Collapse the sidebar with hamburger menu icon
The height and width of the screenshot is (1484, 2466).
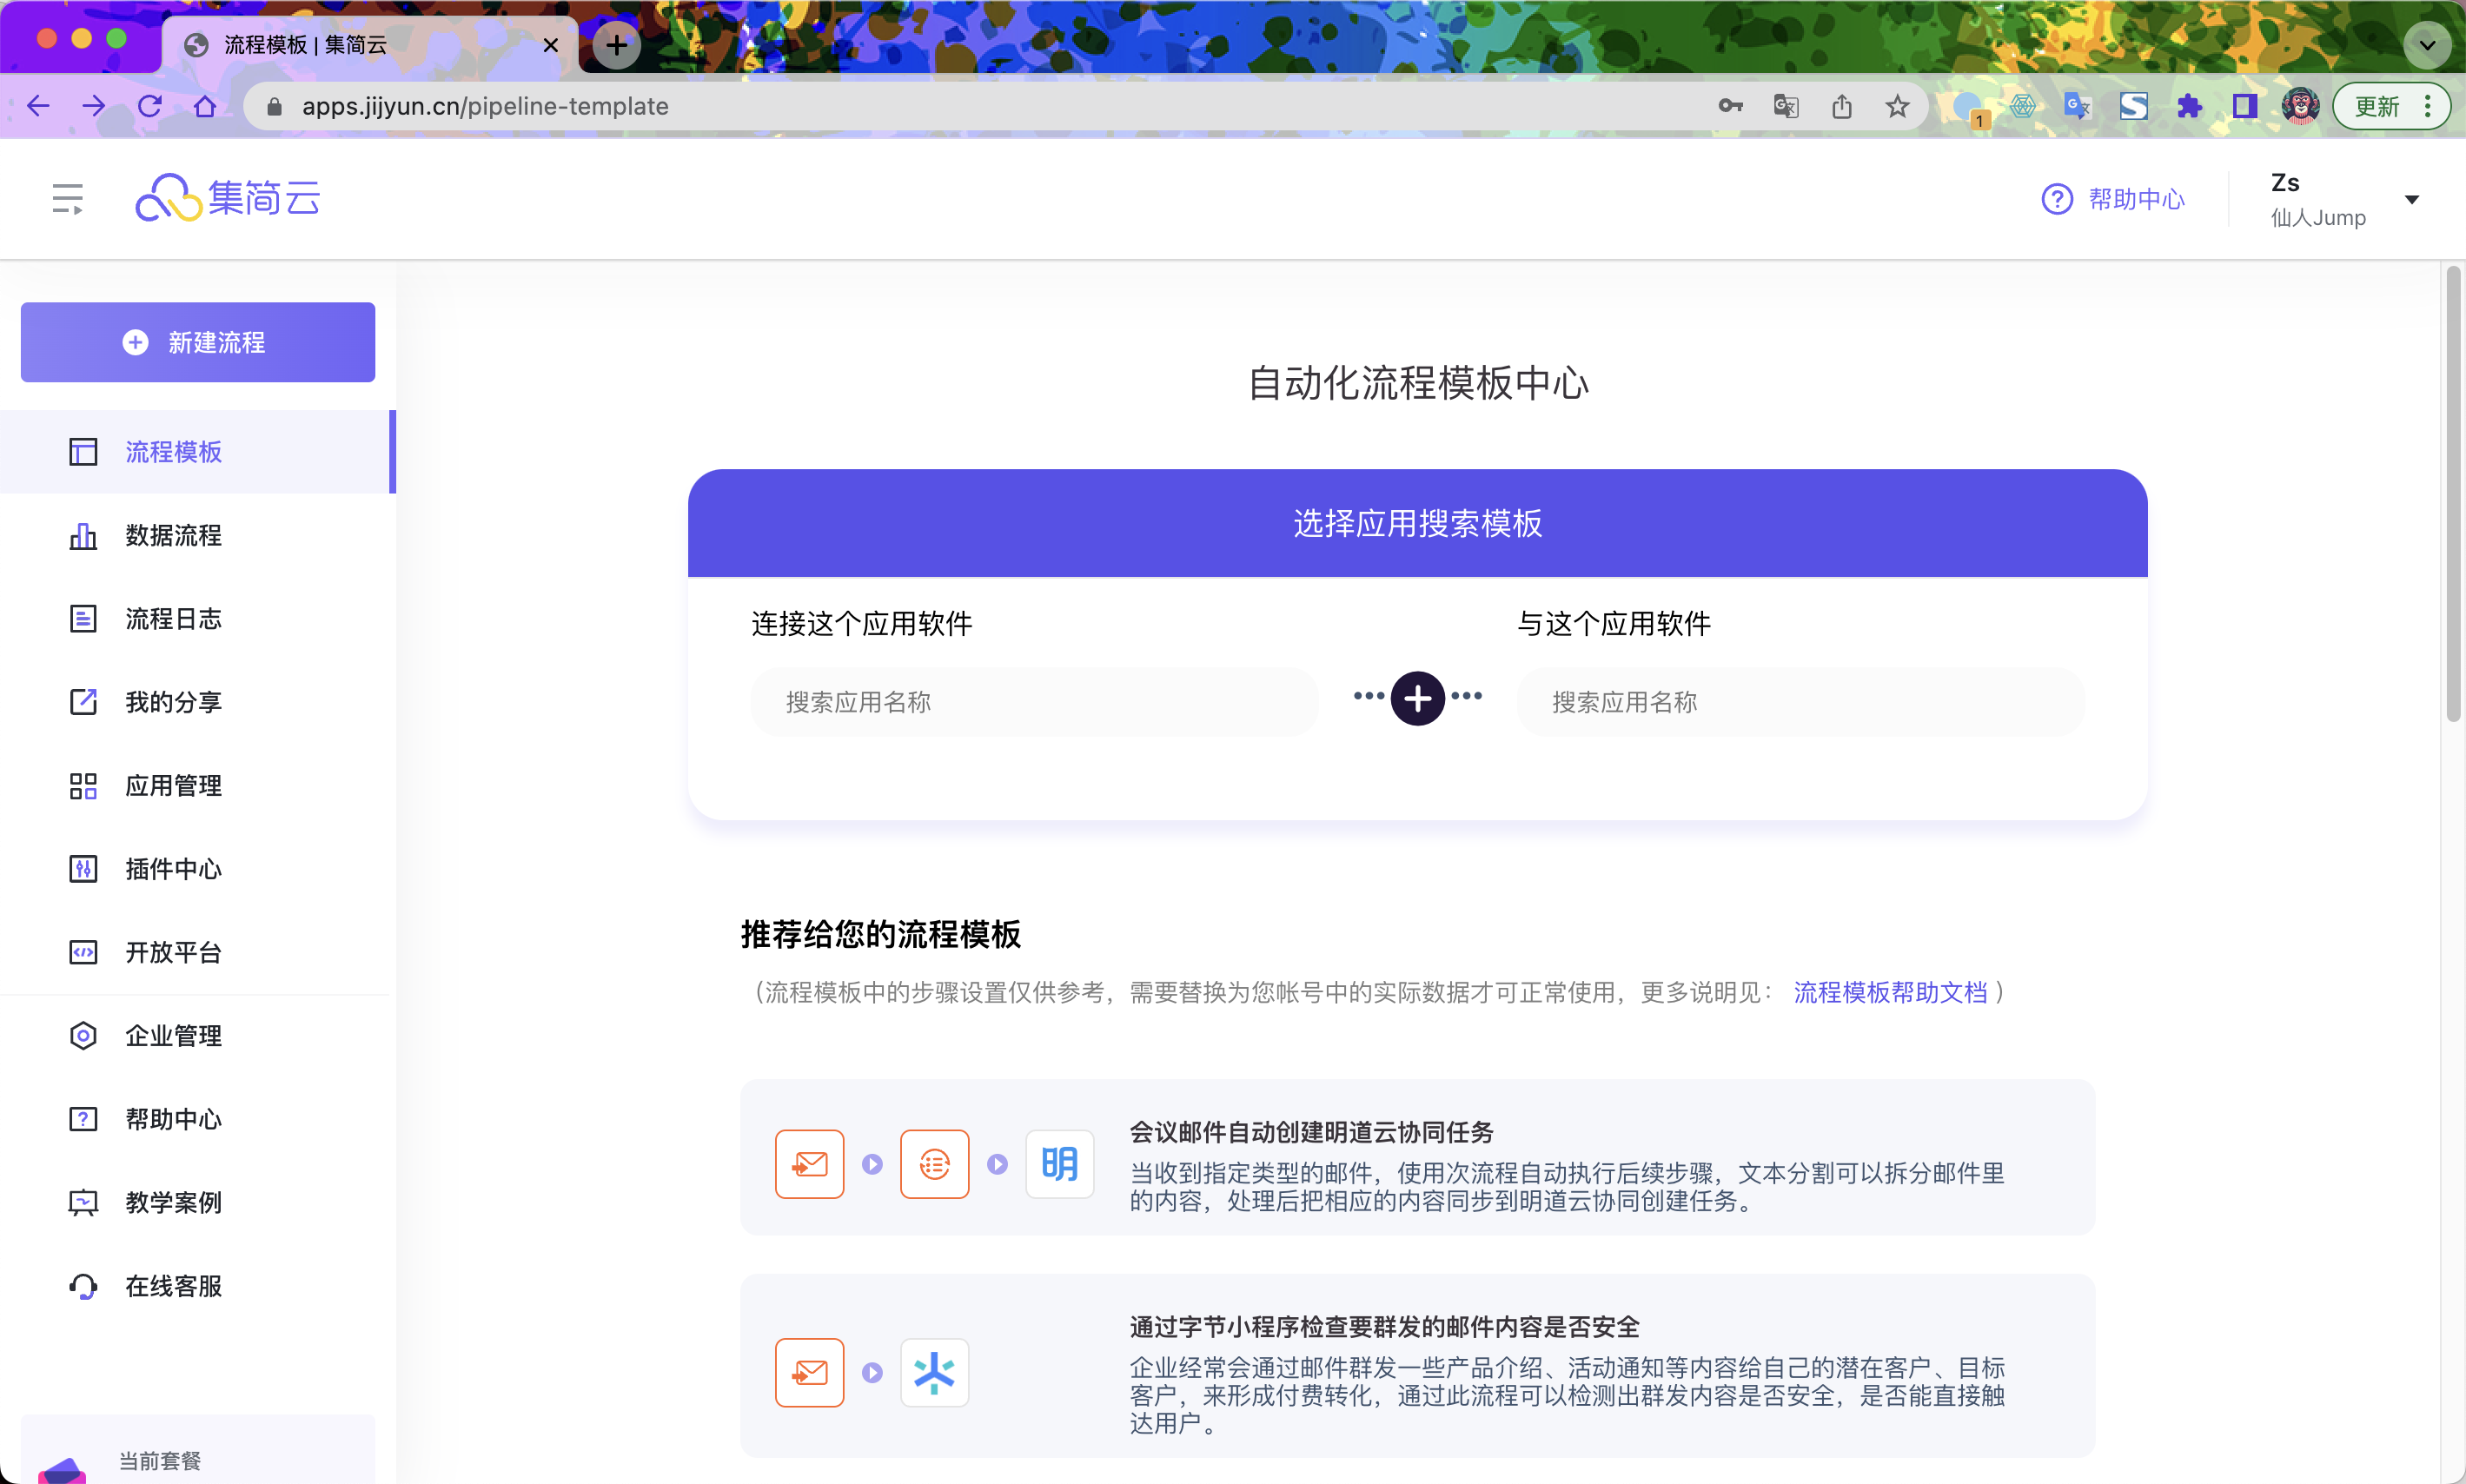point(67,198)
